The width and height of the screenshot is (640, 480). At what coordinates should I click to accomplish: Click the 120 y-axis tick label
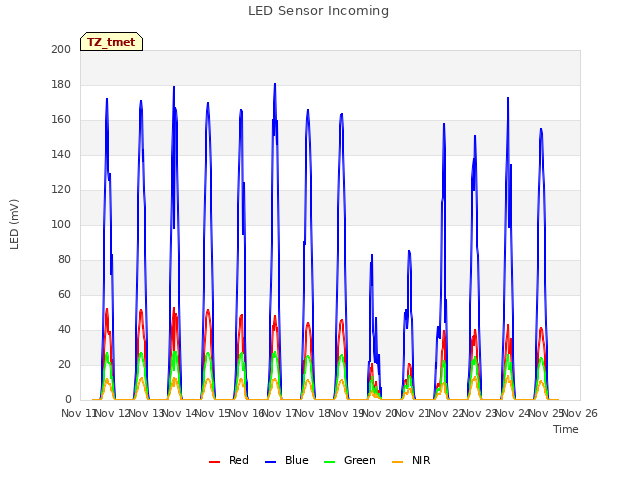click(61, 189)
